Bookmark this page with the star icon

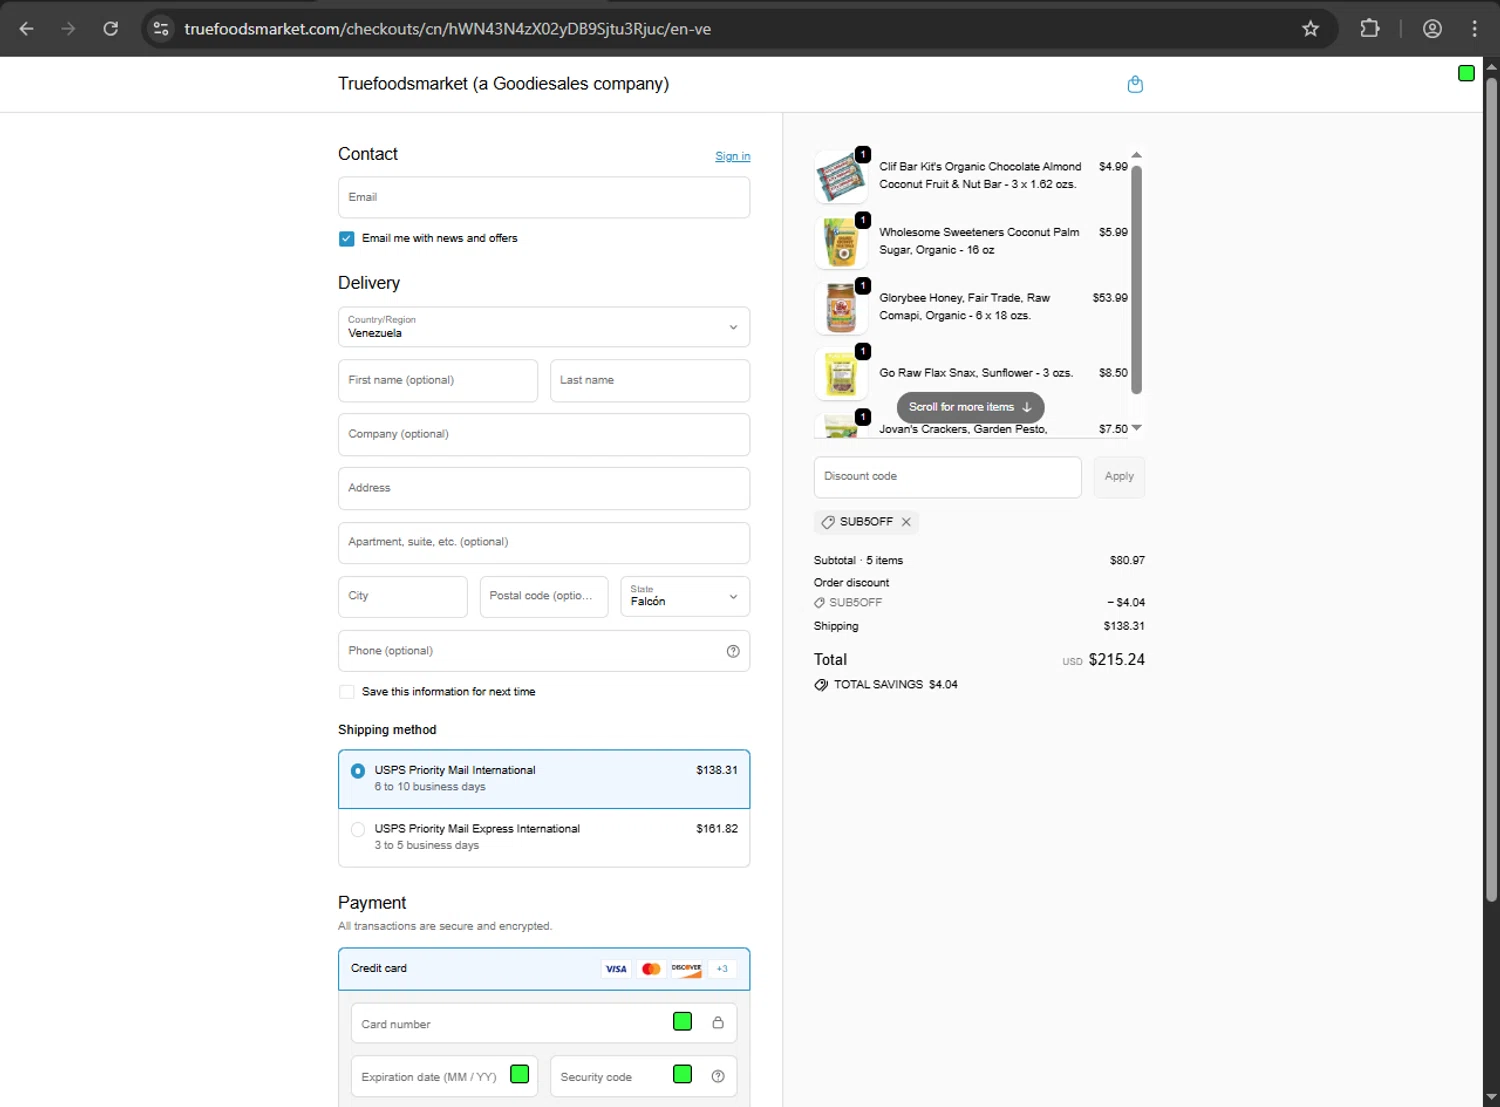1310,29
